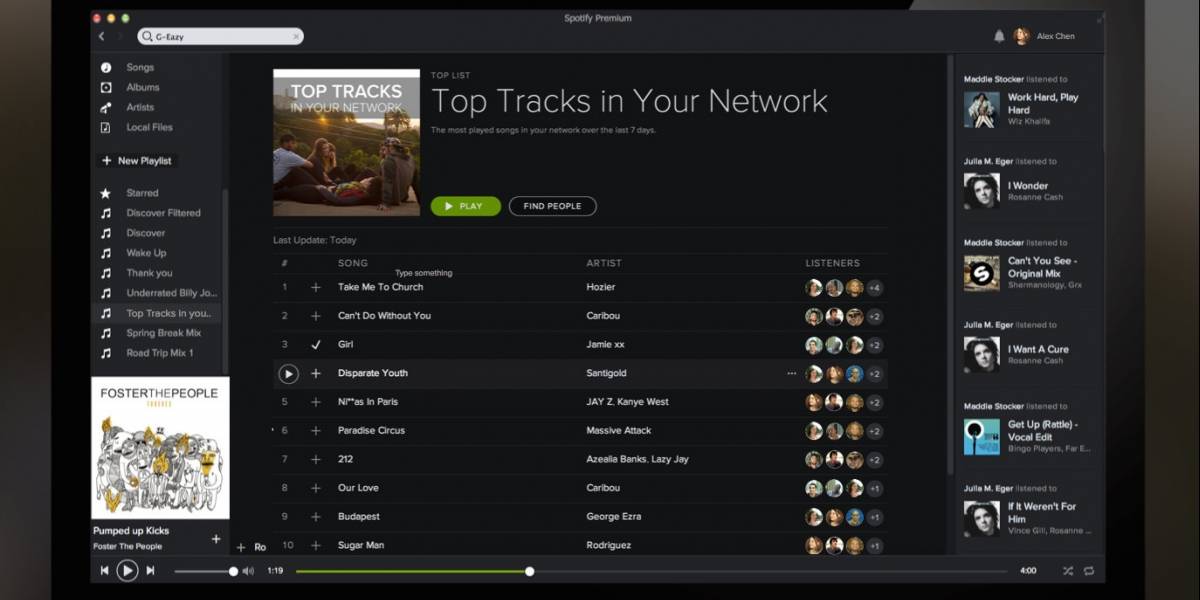Open Maddie Stocker's profile at top of feed
This screenshot has width=1200, height=600.
(994, 79)
